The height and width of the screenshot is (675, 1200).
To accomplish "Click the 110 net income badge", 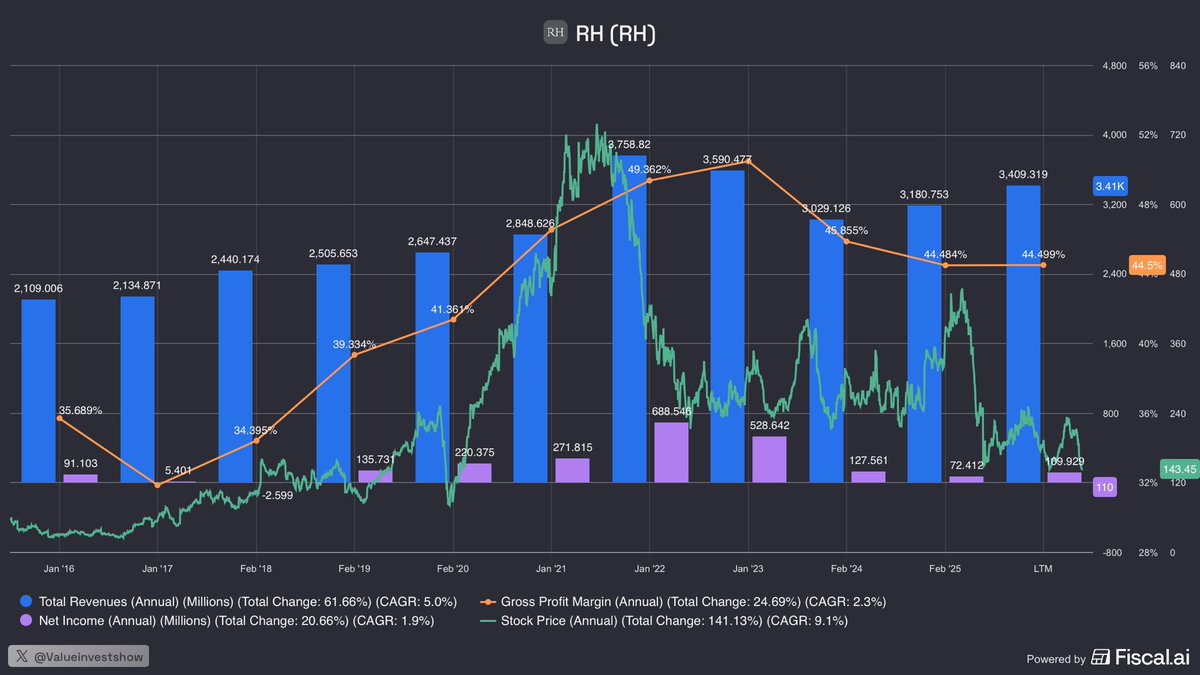I will pos(1105,487).
